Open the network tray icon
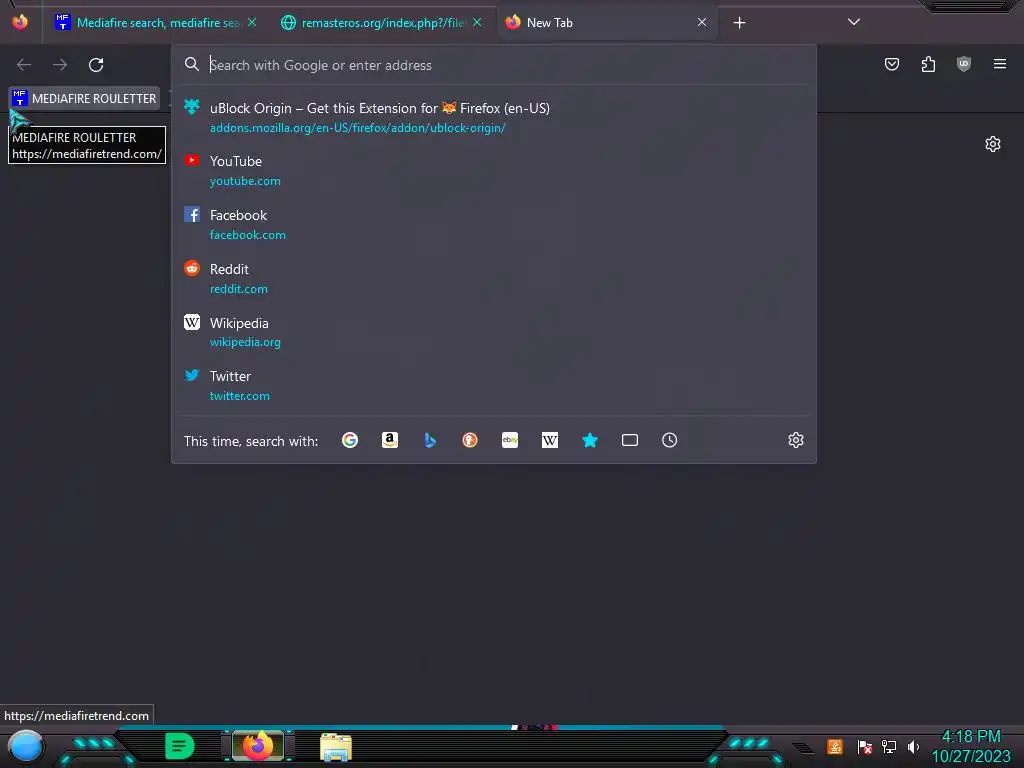 pyautogui.click(x=889, y=746)
